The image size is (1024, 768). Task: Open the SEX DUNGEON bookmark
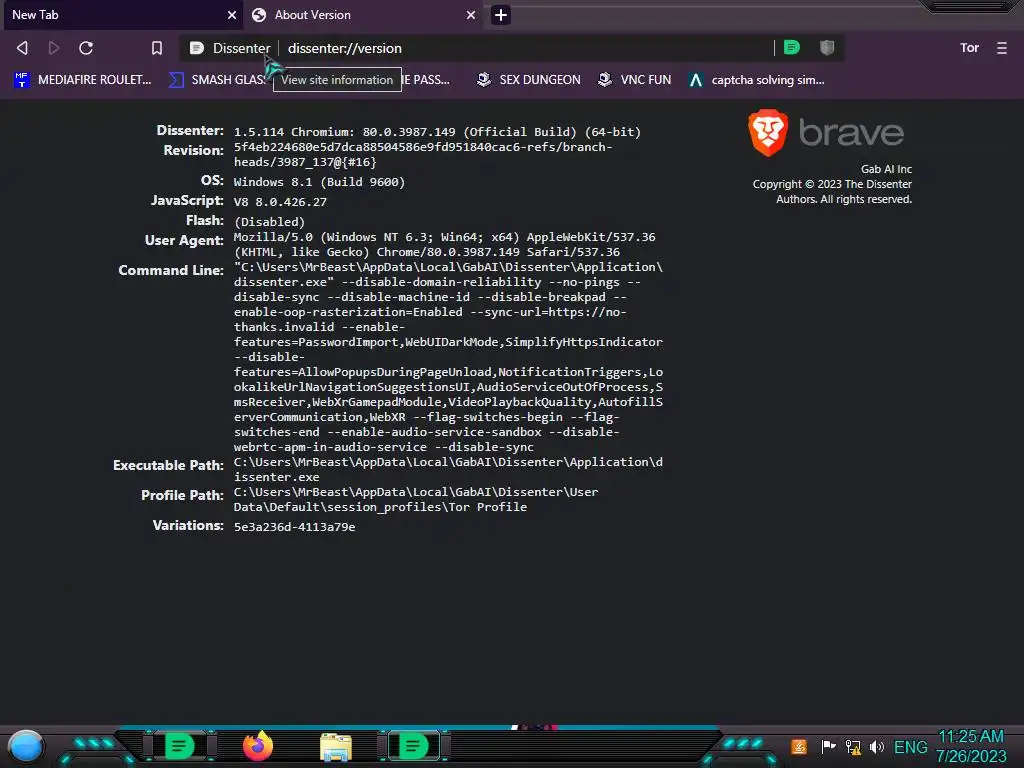(x=528, y=80)
